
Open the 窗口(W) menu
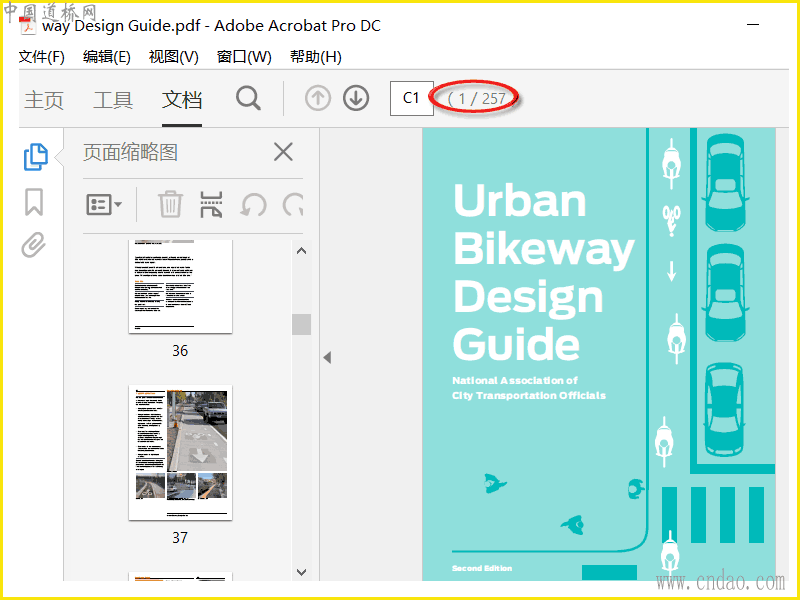[x=244, y=57]
